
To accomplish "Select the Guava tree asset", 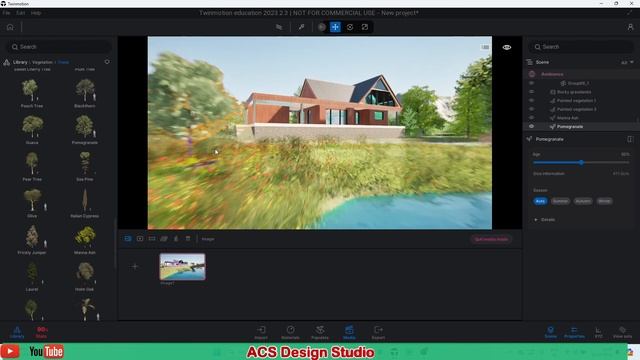I will [x=32, y=130].
